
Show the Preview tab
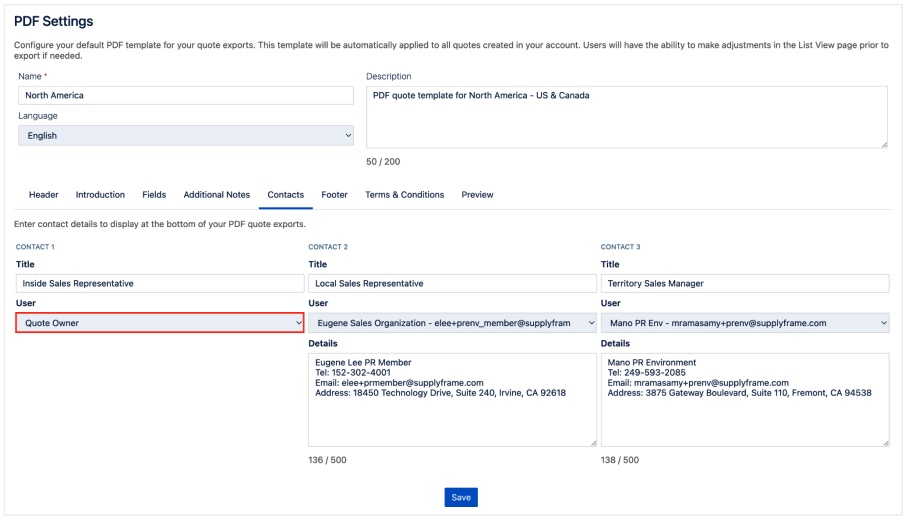[x=477, y=195]
